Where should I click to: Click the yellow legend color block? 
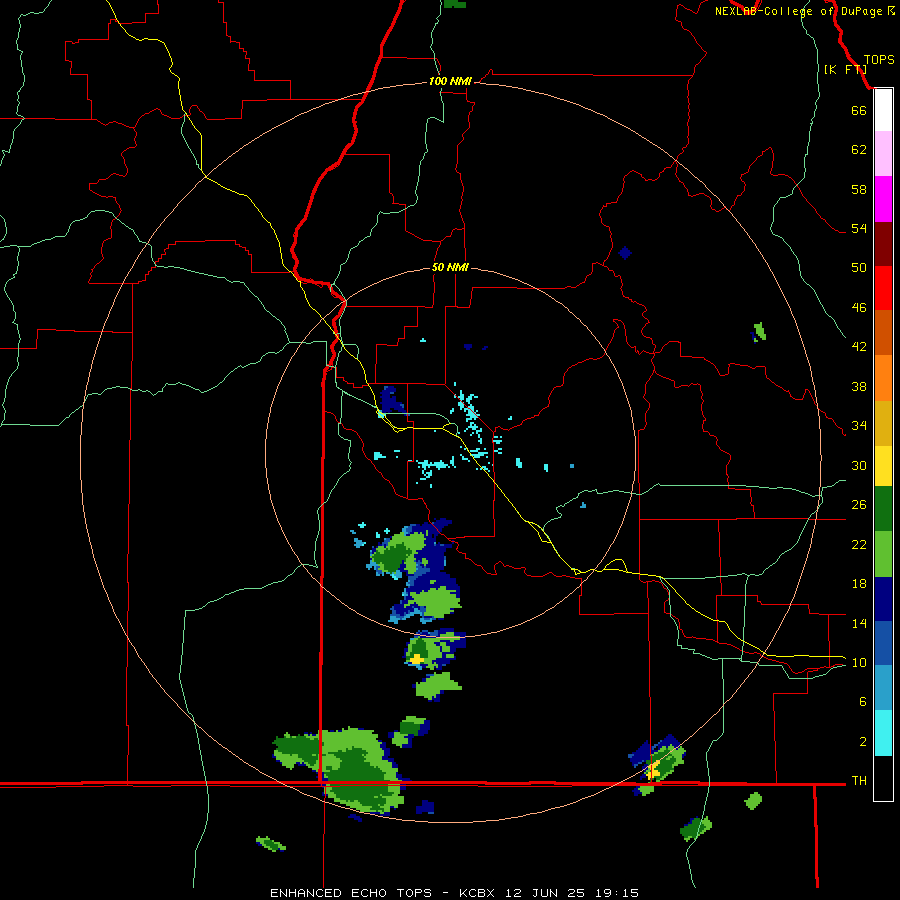click(x=883, y=466)
